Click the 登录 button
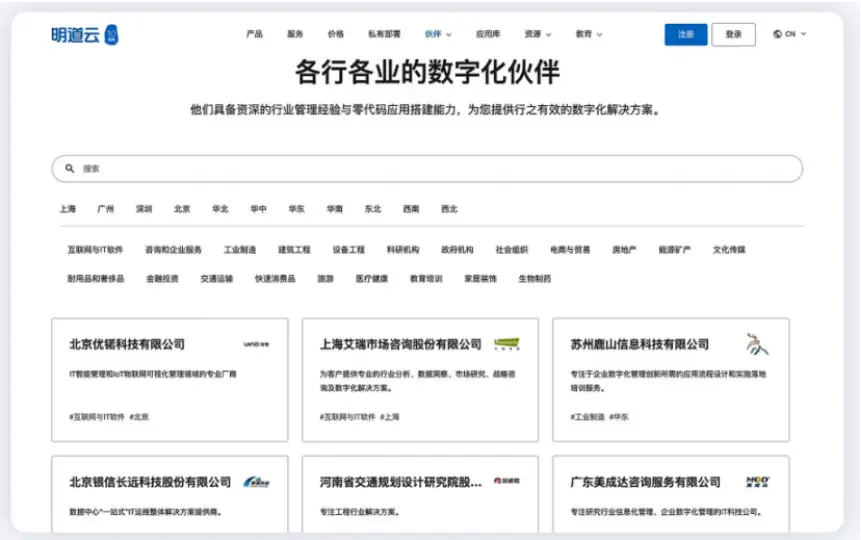Image resolution: width=861 pixels, height=540 pixels. coord(733,34)
